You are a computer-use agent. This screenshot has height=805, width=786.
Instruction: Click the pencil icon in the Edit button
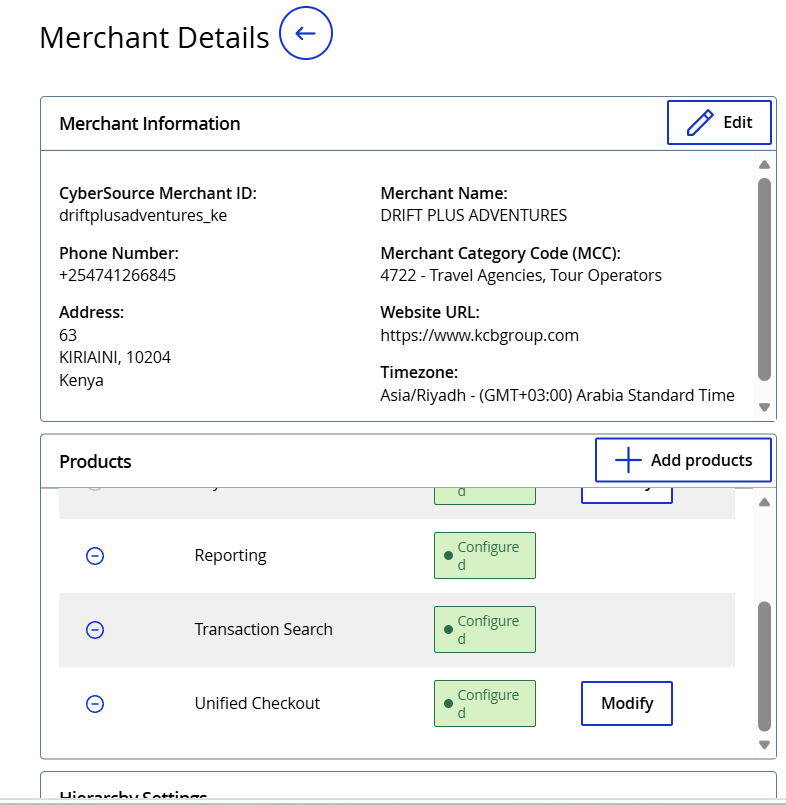click(x=700, y=123)
